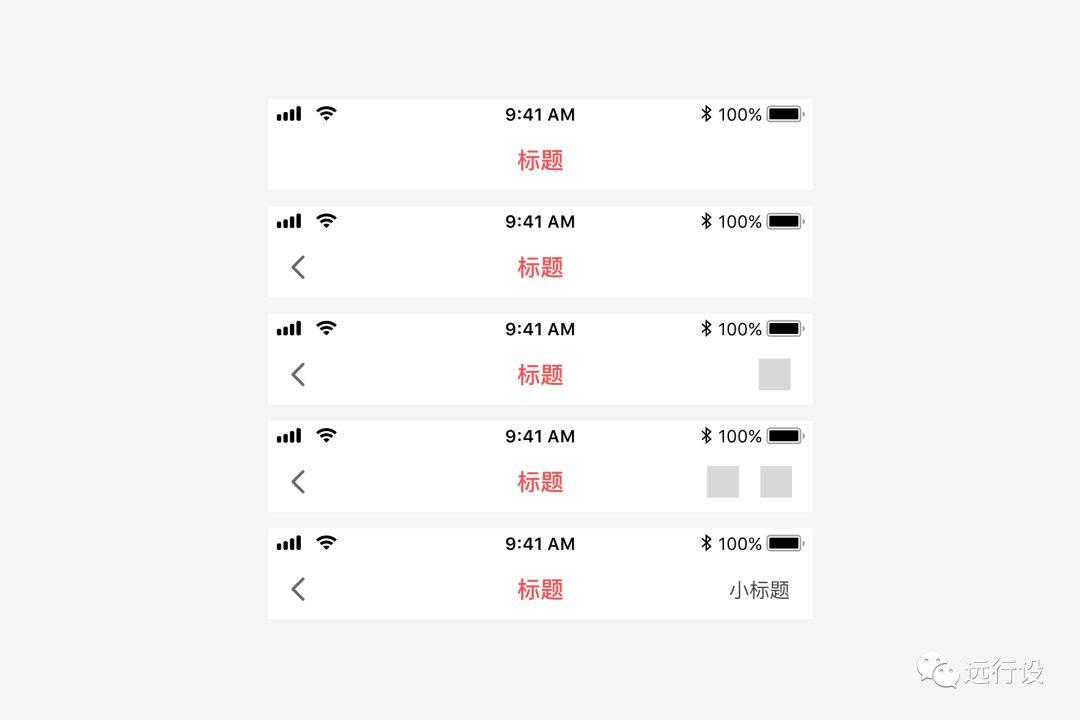Image resolution: width=1080 pixels, height=720 pixels.
Task: Click the left gray placeholder square in fourth bar
Action: click(723, 482)
